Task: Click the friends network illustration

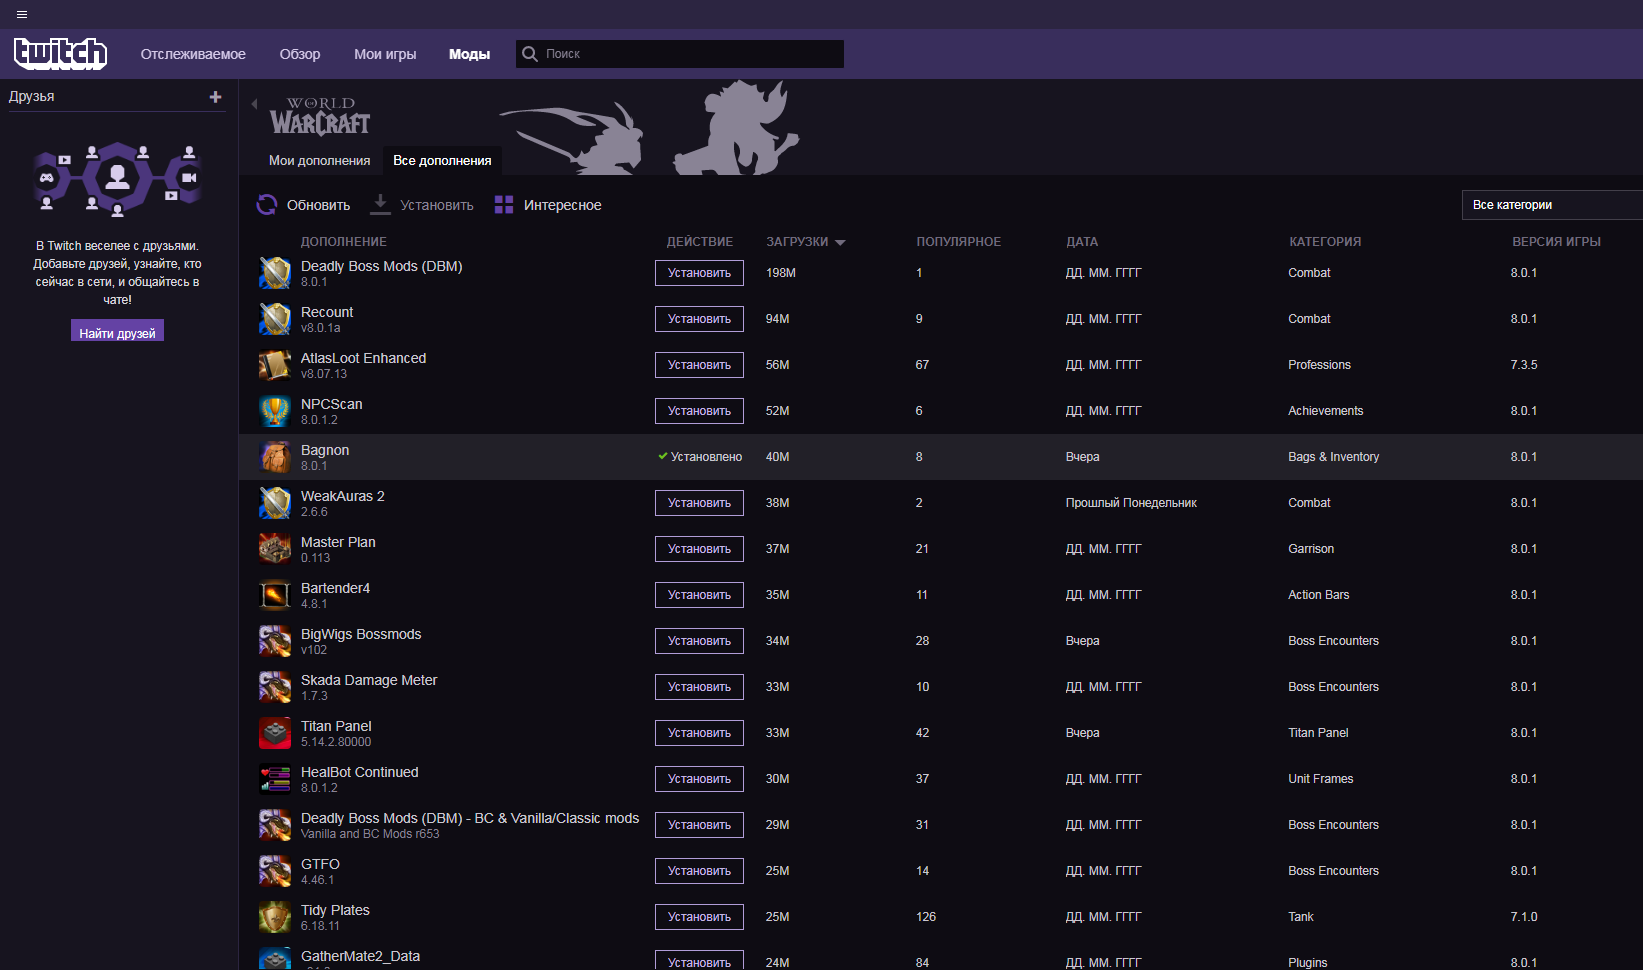Action: pyautogui.click(x=117, y=179)
